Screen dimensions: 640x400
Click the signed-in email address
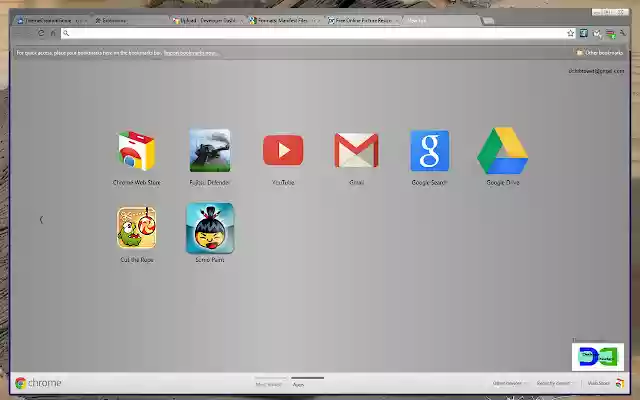point(596,71)
